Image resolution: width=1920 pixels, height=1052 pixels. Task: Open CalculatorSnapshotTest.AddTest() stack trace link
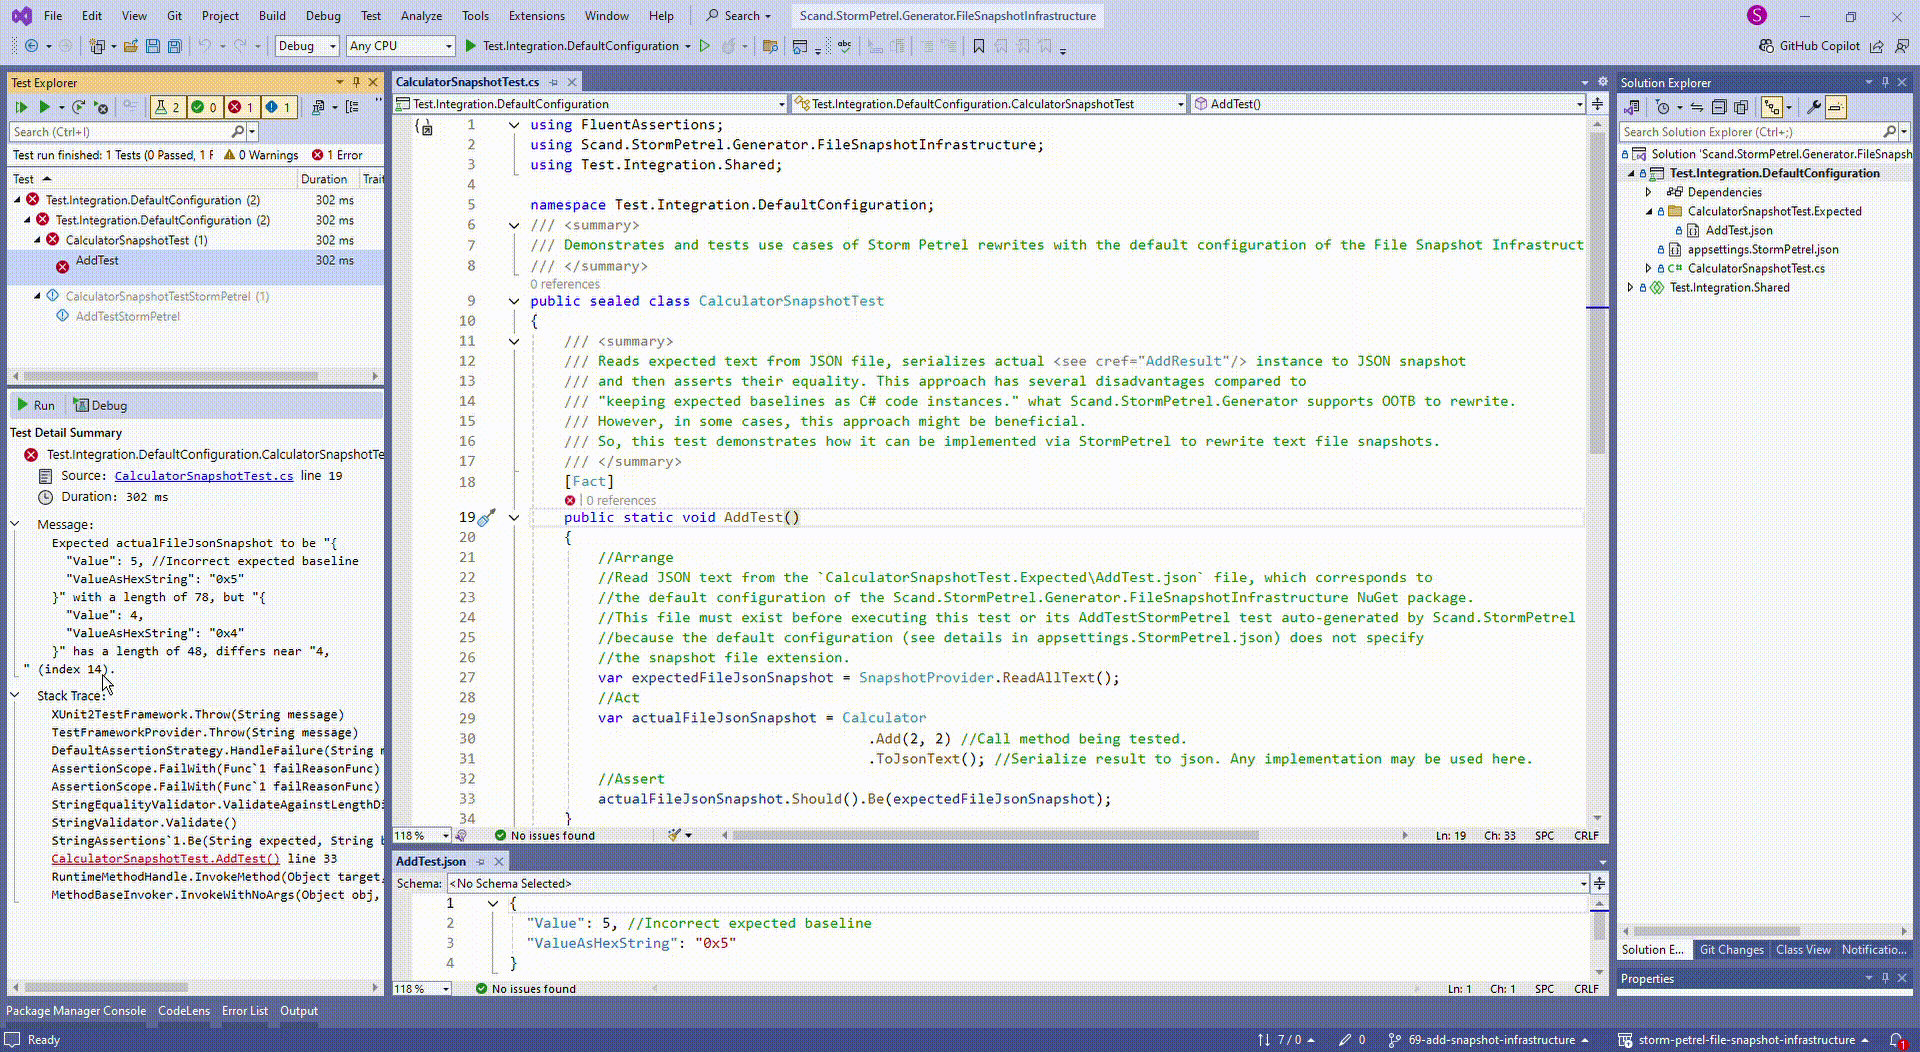pyautogui.click(x=165, y=859)
